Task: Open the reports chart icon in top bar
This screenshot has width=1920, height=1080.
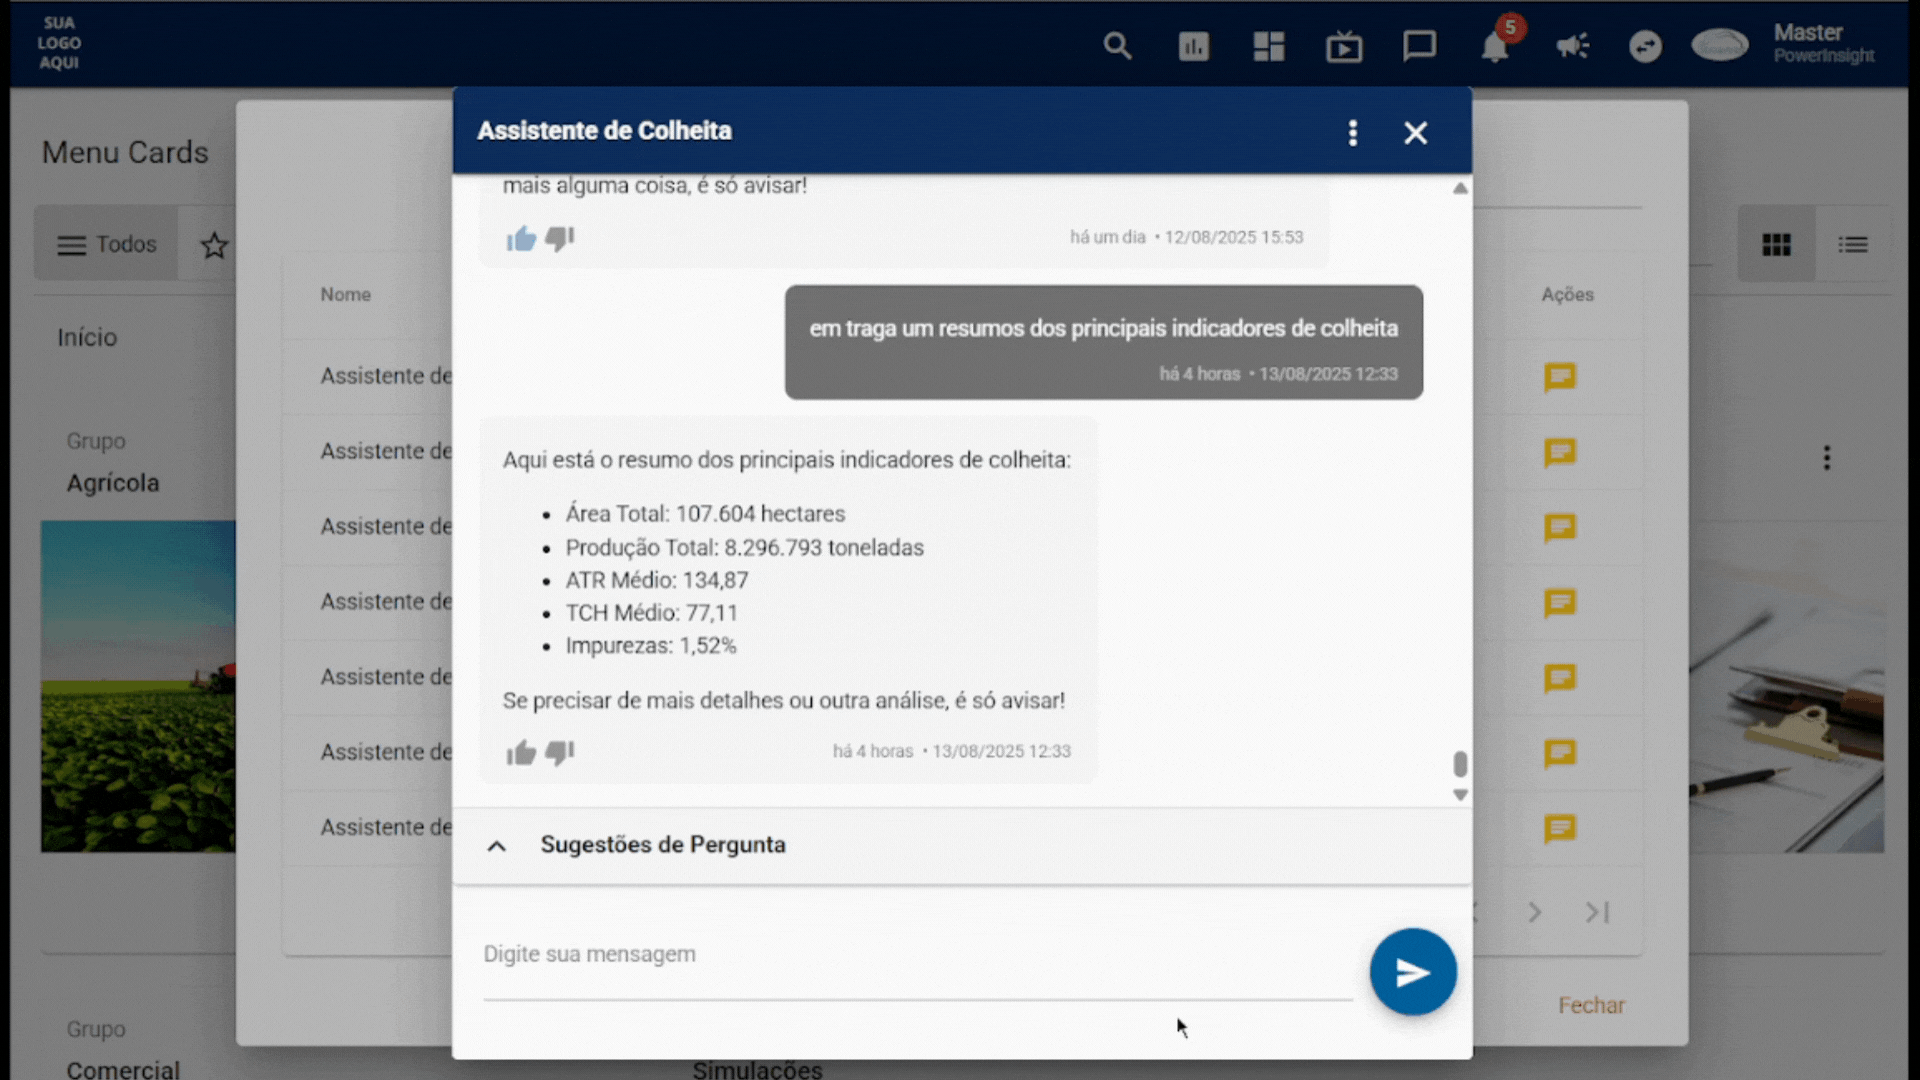Action: pyautogui.click(x=1193, y=46)
